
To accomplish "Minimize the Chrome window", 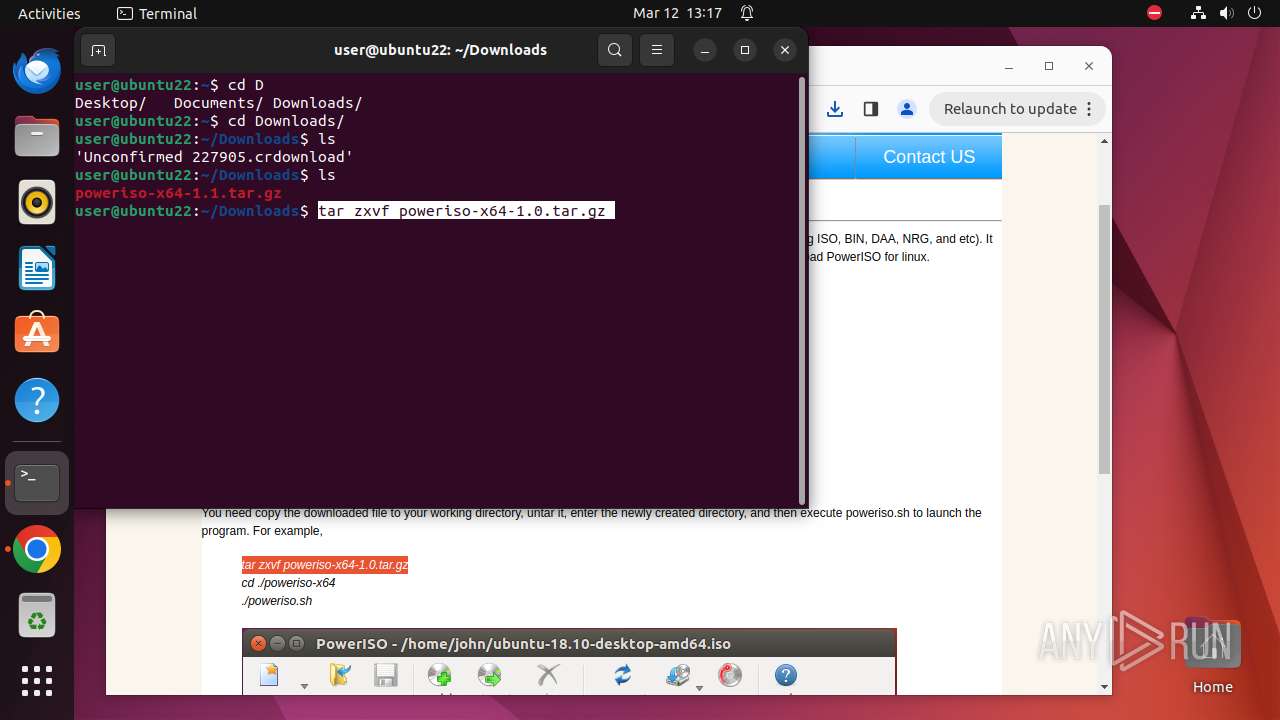I will [1008, 66].
